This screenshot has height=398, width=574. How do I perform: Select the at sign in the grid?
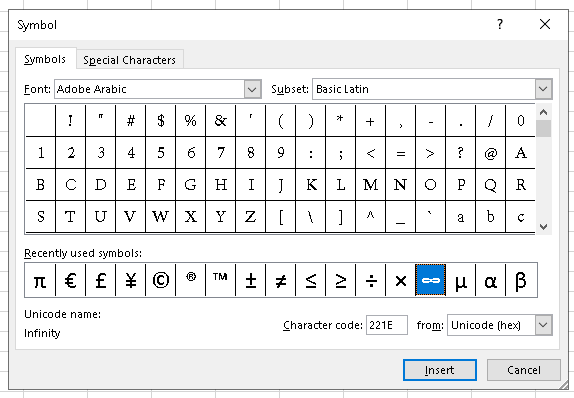[x=491, y=153]
